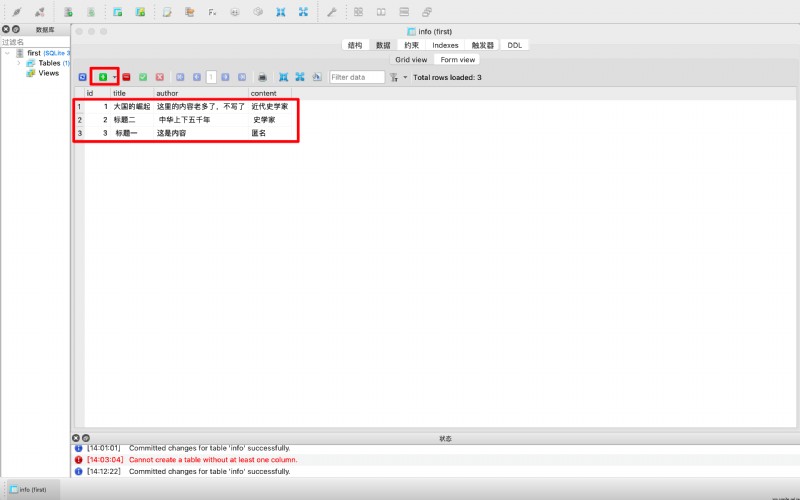Click the disconnect from database icon
This screenshot has height=500, width=800.
(x=40, y=12)
